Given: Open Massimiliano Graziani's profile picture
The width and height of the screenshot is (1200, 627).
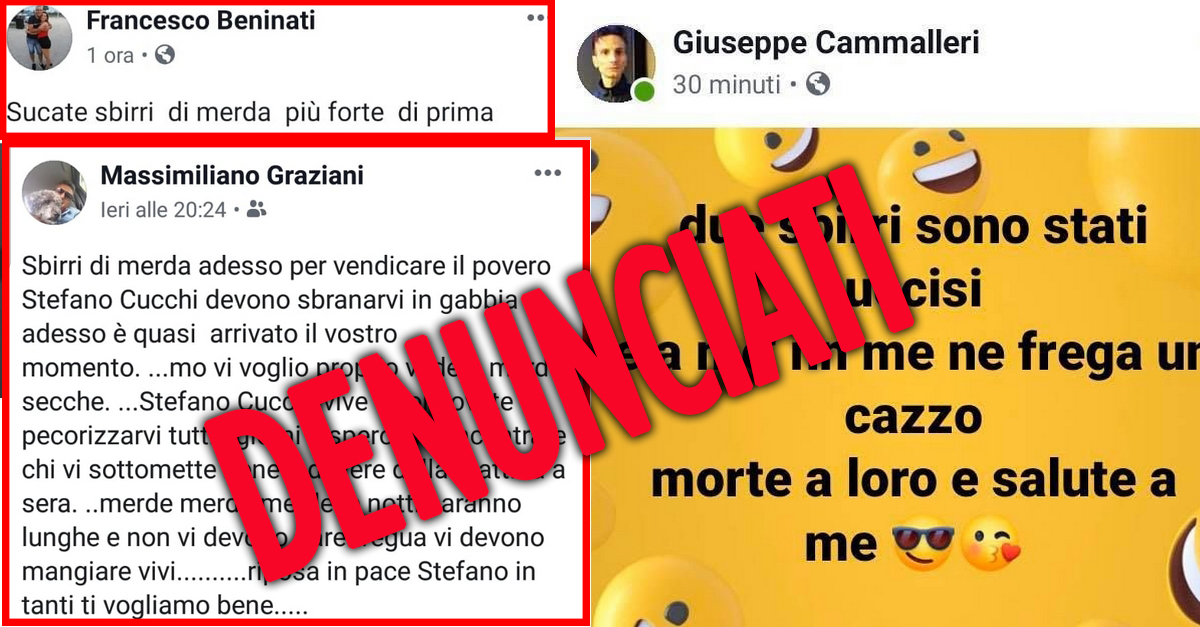Looking at the screenshot, I should [x=54, y=192].
